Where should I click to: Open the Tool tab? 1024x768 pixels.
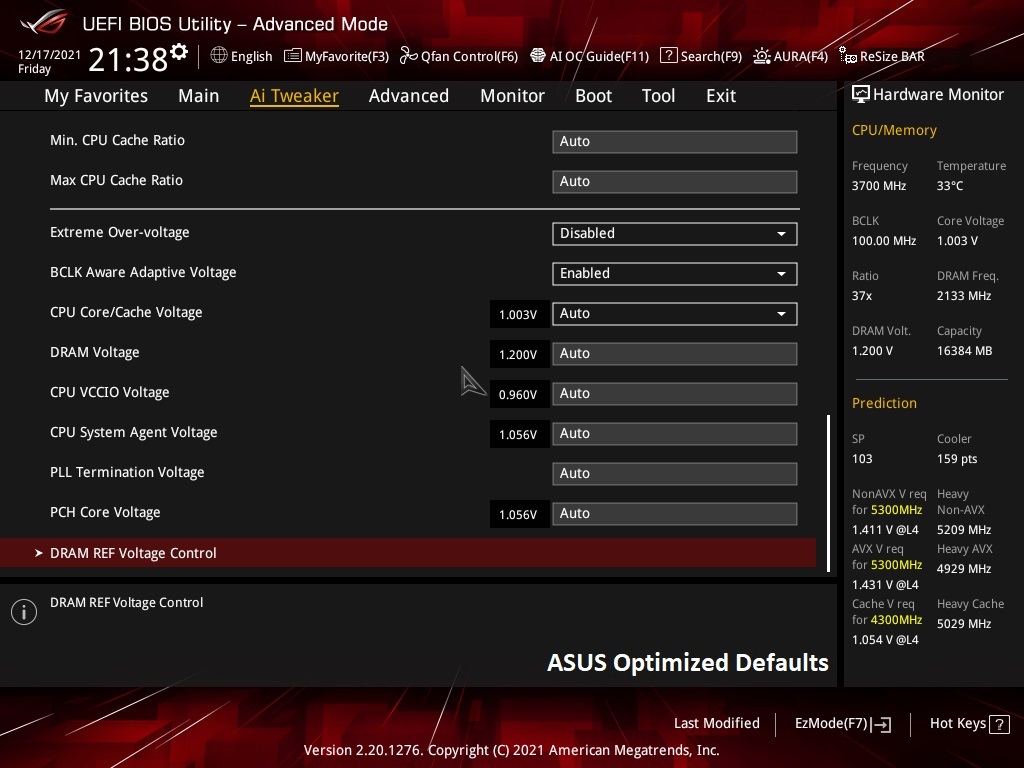tap(658, 96)
